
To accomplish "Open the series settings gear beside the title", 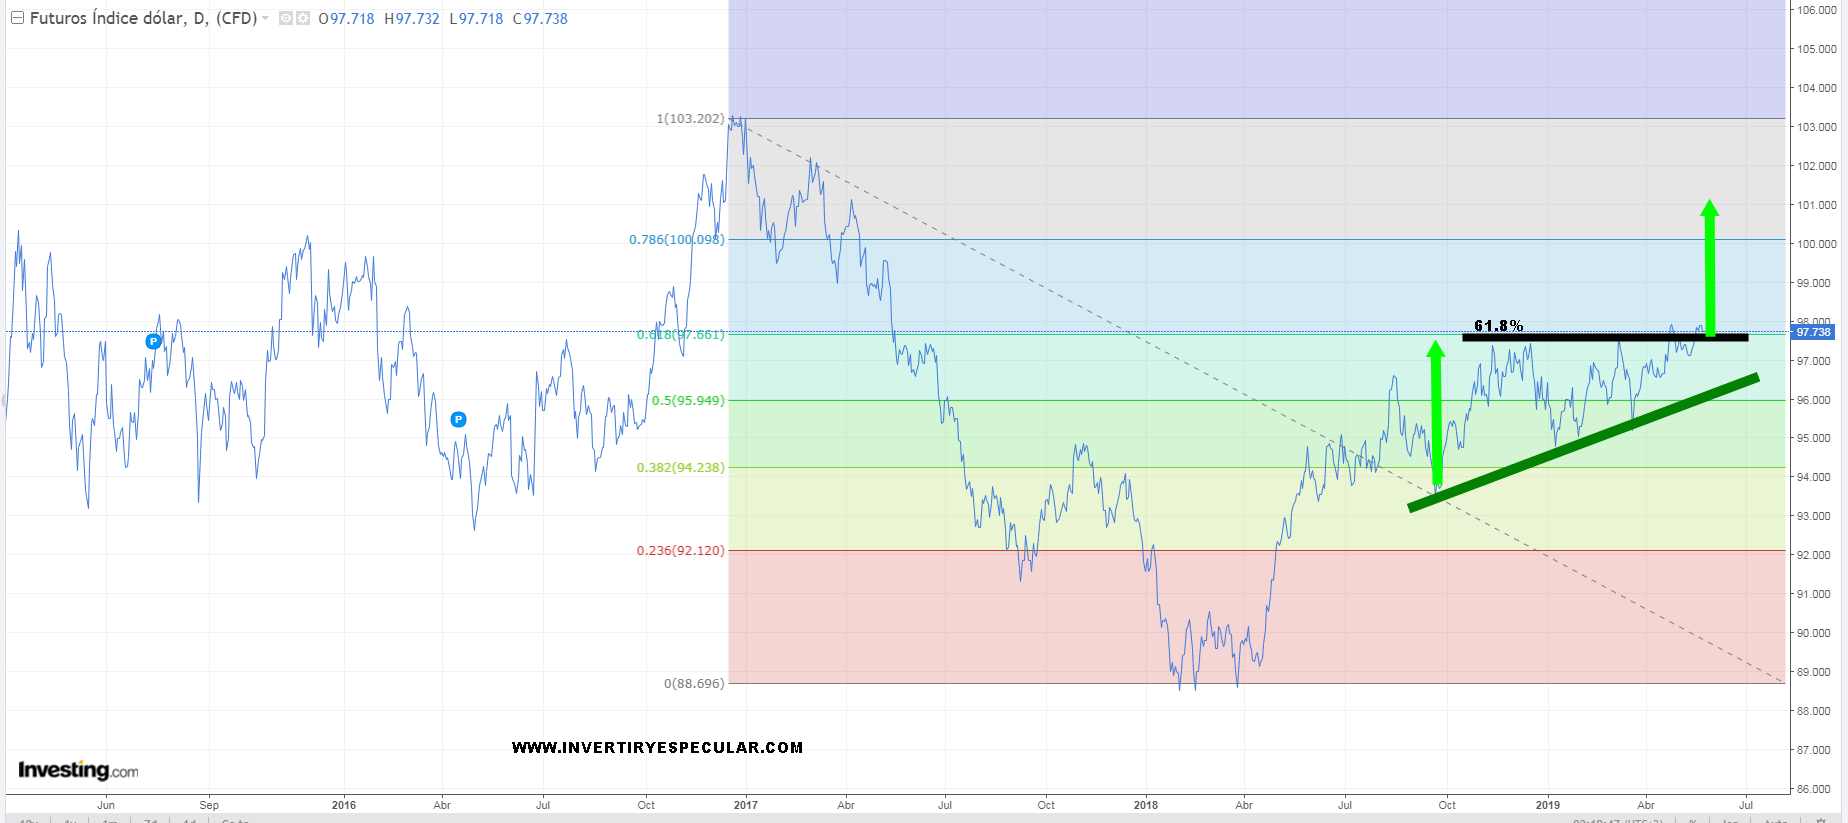I will [x=303, y=18].
